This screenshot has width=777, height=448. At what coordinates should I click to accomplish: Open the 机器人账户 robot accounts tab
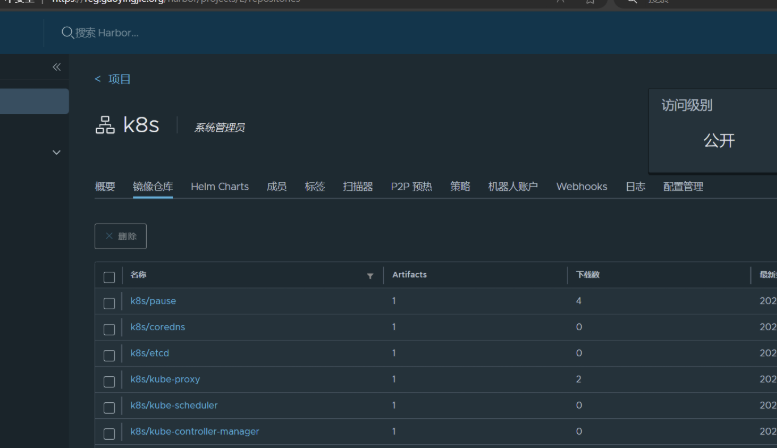click(513, 186)
